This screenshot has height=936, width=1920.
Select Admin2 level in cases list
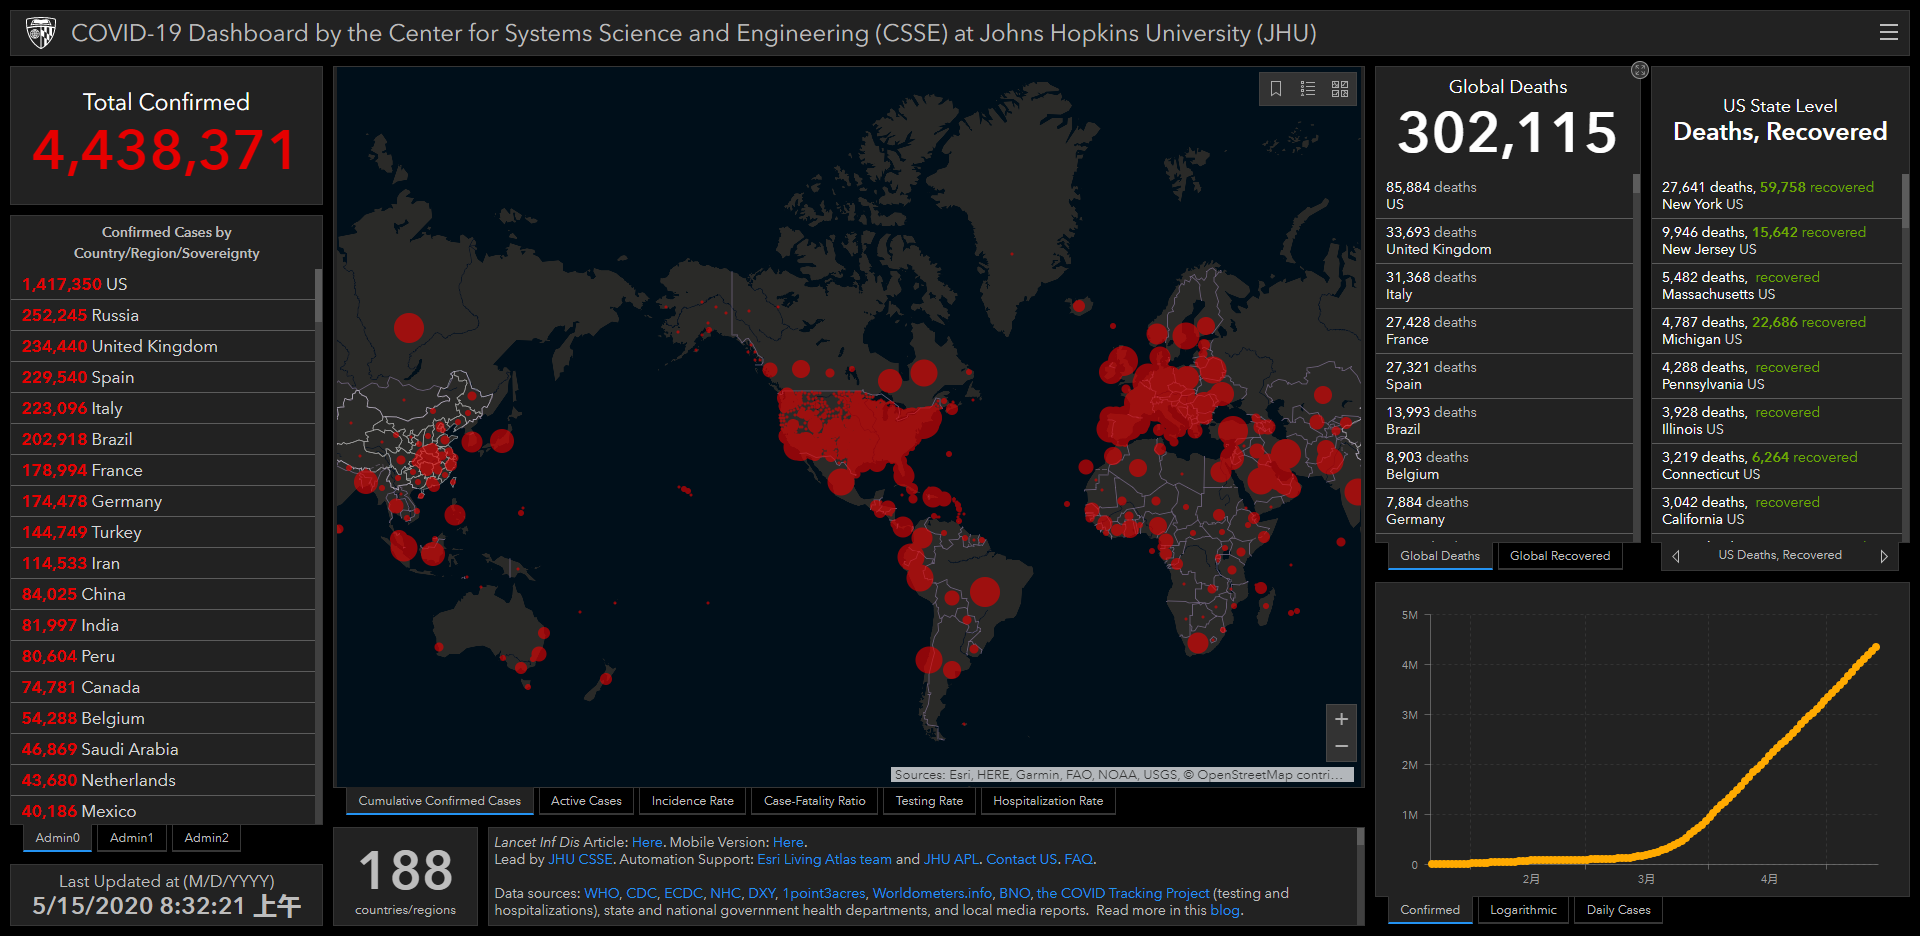pos(206,838)
